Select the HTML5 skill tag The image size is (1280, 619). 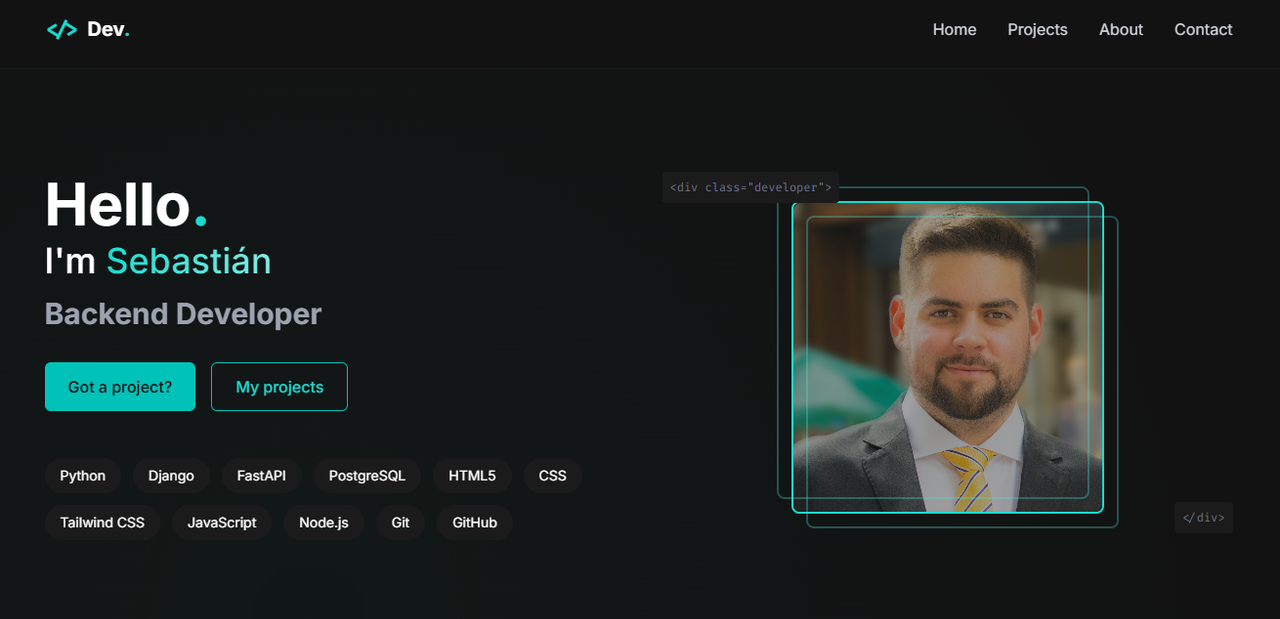tap(472, 476)
